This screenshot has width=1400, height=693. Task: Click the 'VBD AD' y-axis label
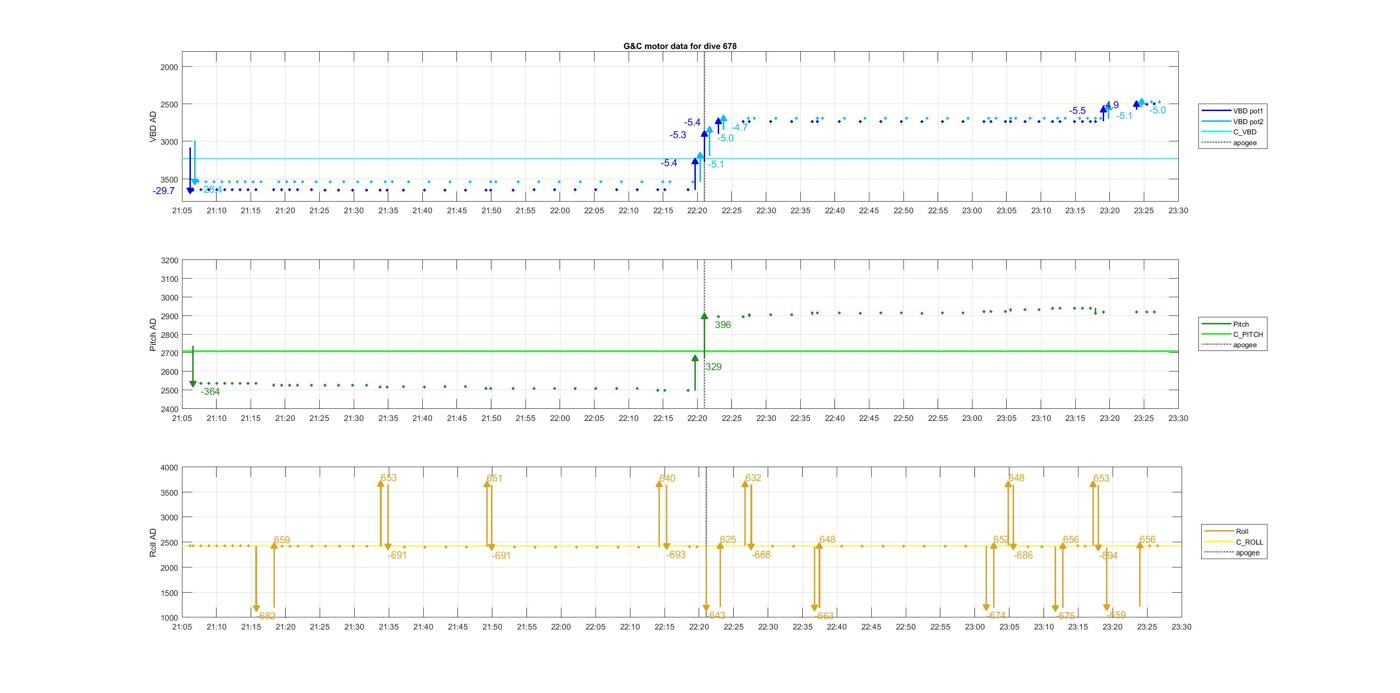point(154,127)
